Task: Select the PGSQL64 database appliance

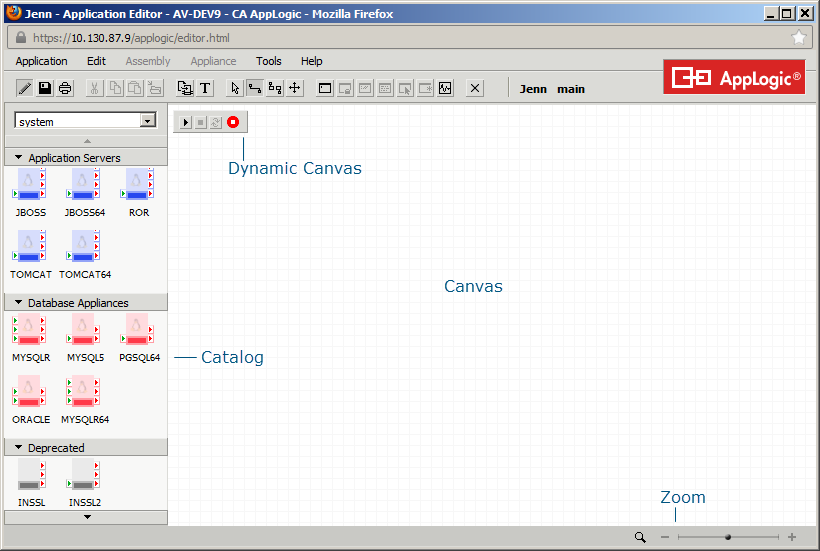Action: pyautogui.click(x=137, y=329)
